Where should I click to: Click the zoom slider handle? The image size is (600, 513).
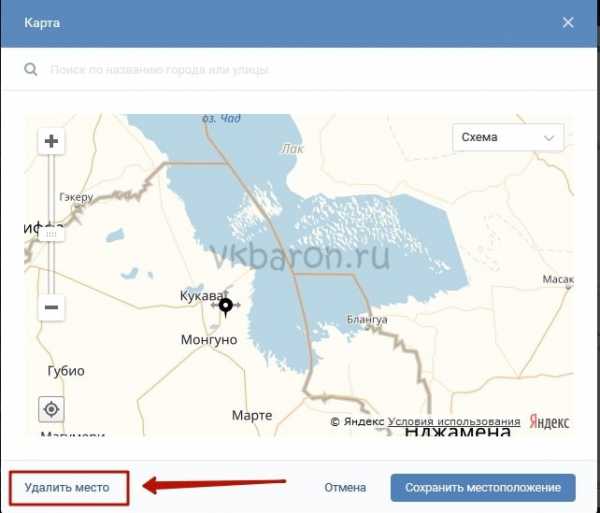coord(51,234)
